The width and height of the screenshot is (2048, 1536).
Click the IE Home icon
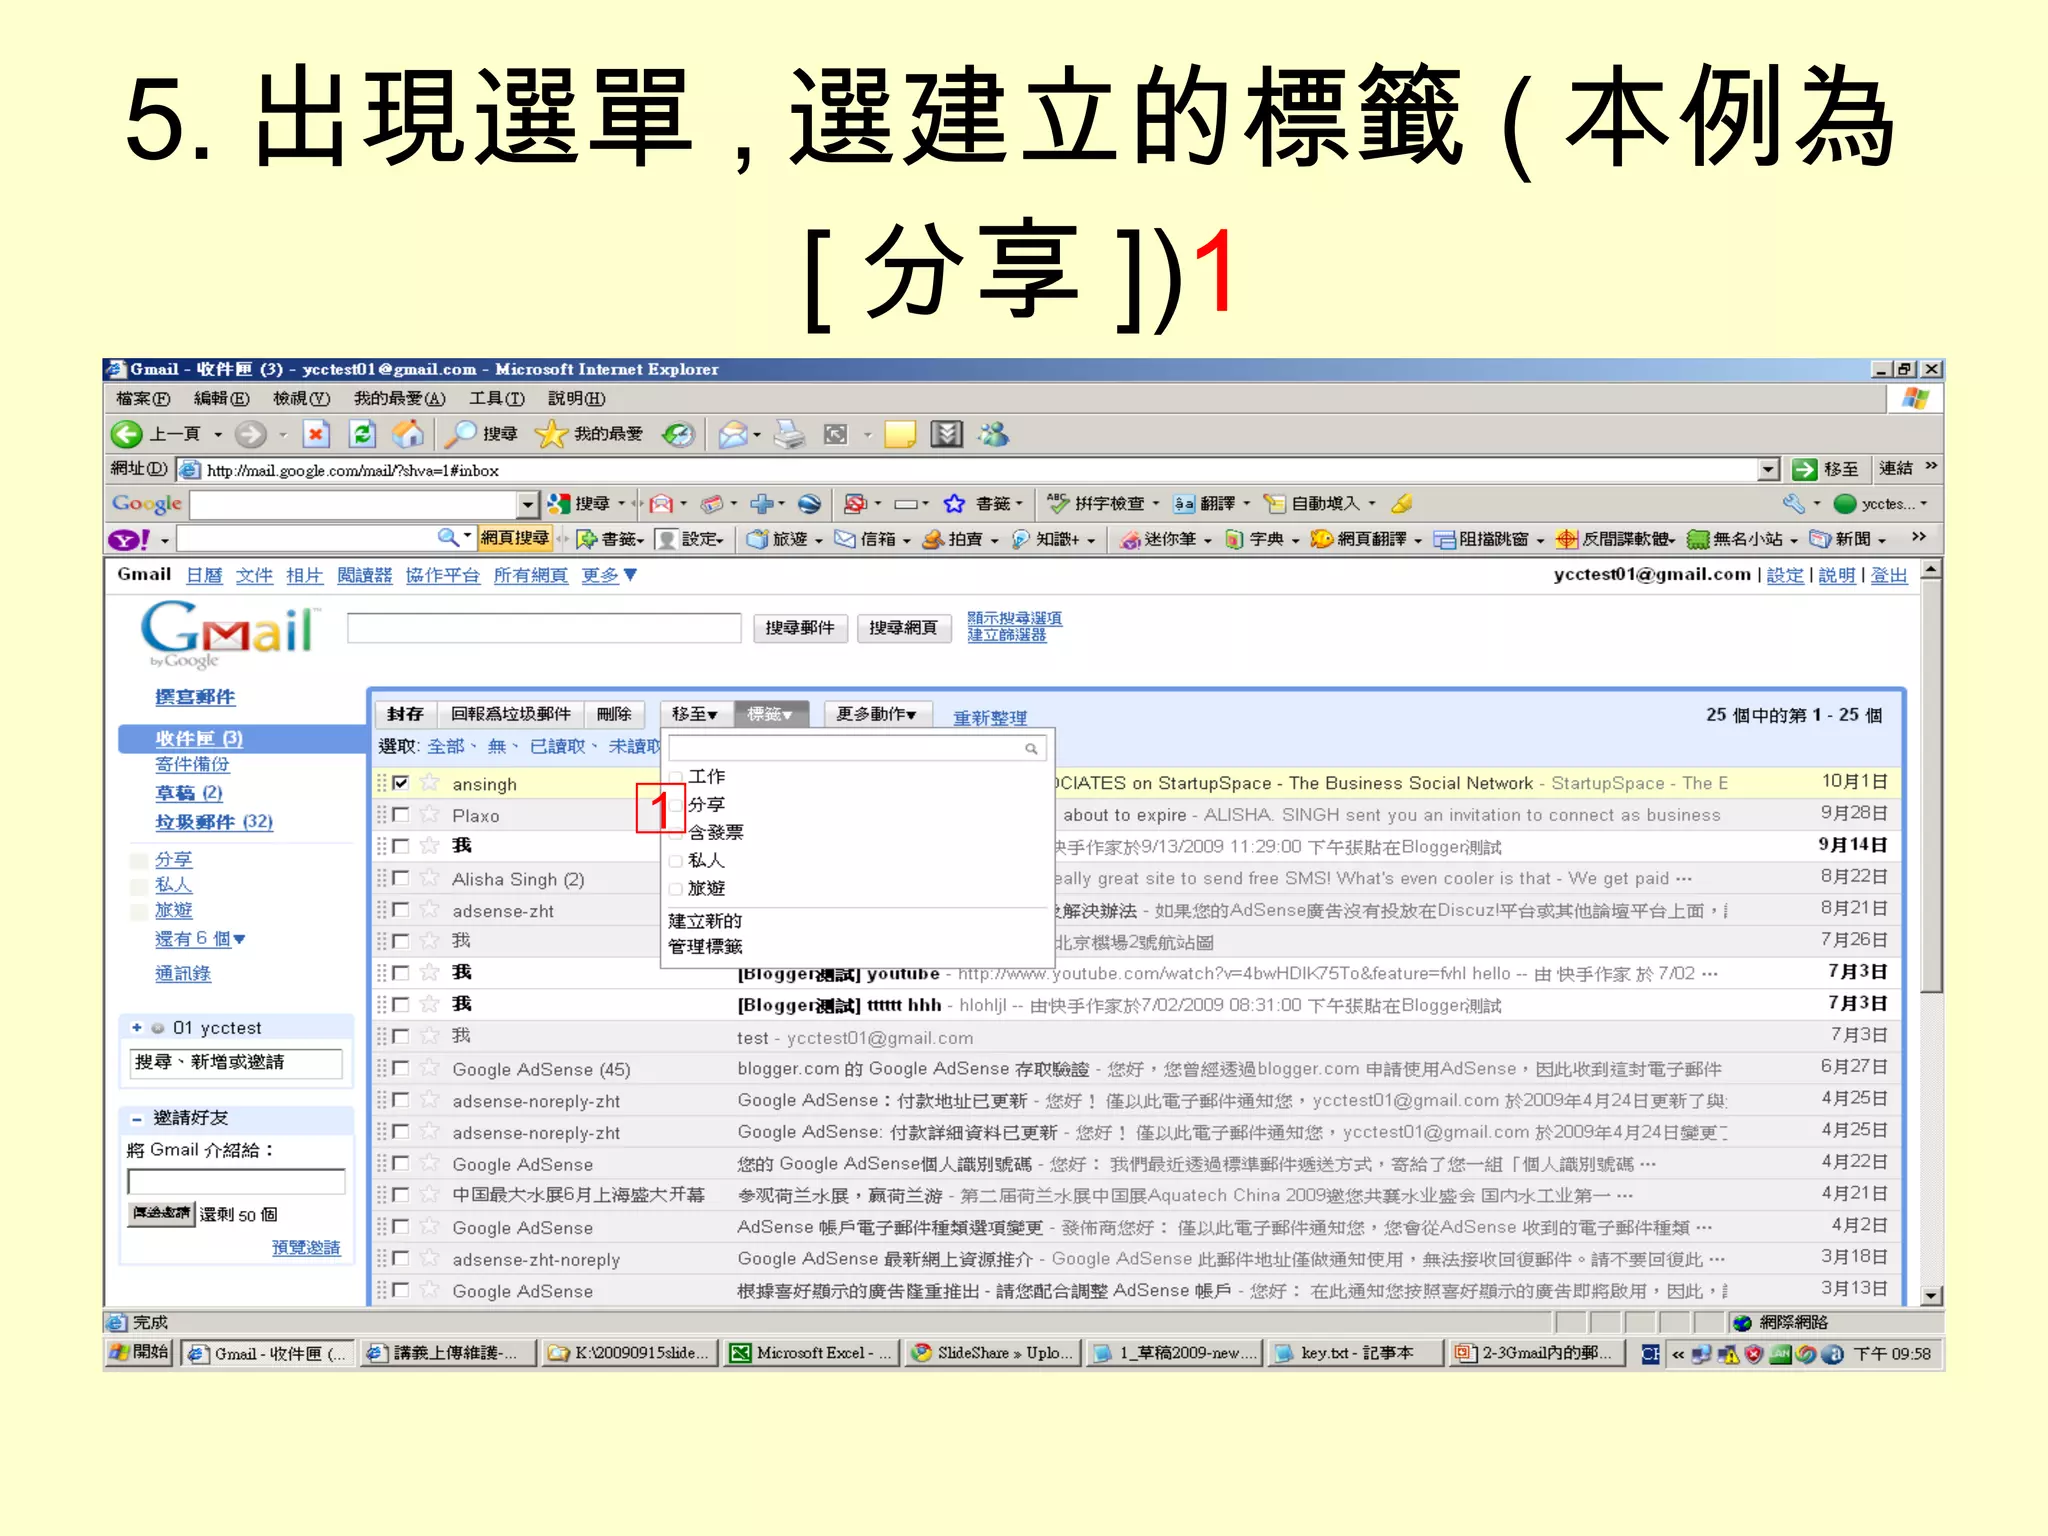407,434
